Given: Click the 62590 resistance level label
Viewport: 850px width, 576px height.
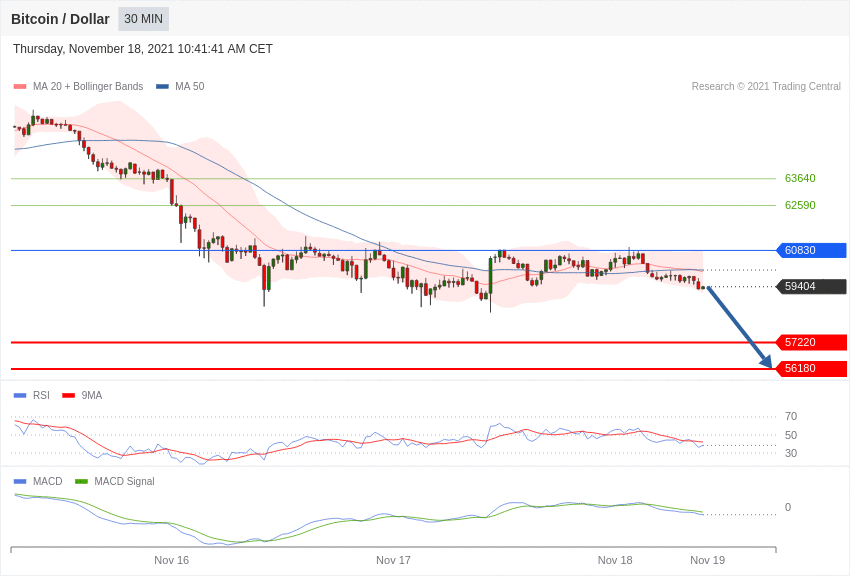Looking at the screenshot, I should coord(800,205).
